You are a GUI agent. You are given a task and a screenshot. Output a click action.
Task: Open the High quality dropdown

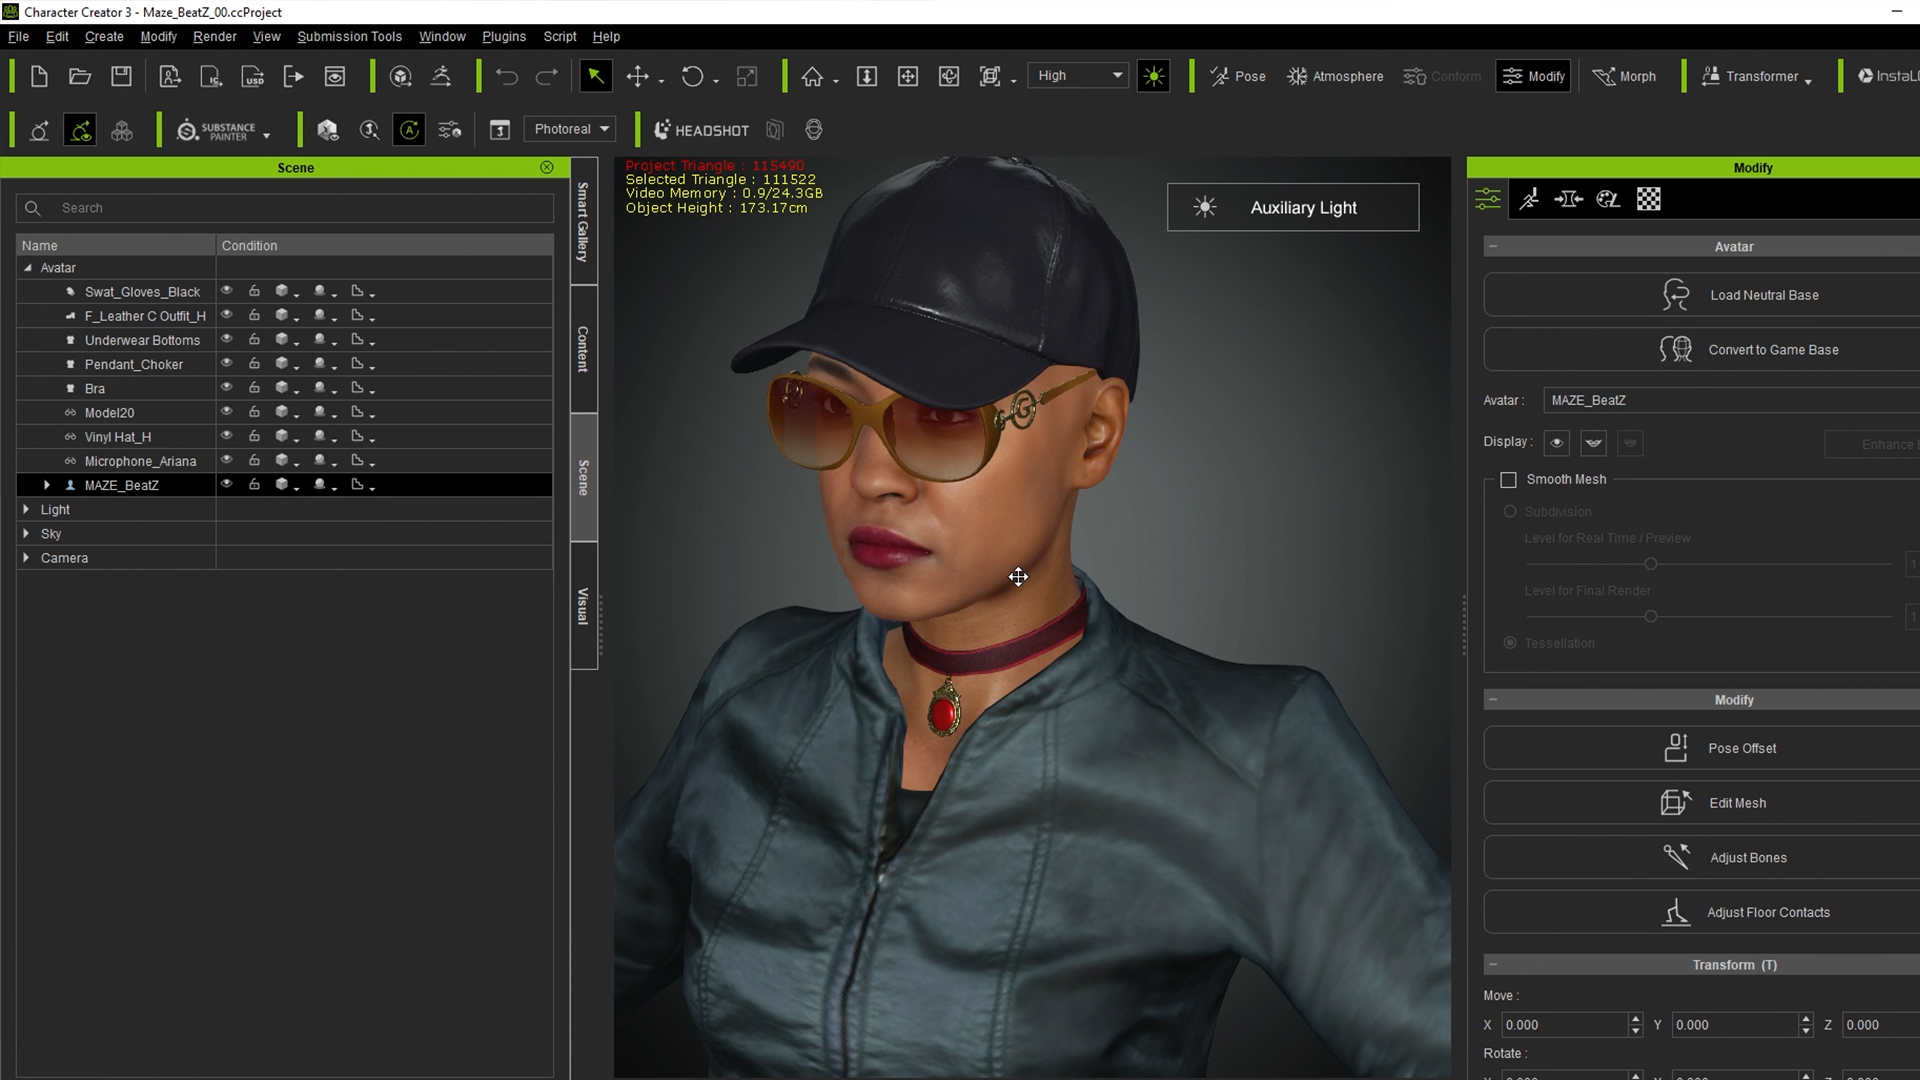[1078, 76]
